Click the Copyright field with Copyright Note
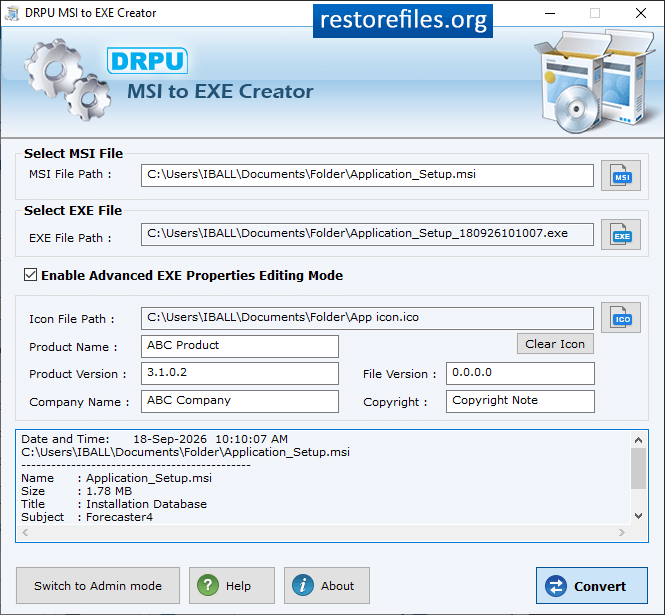Image resolution: width=665 pixels, height=615 pixels. (520, 401)
